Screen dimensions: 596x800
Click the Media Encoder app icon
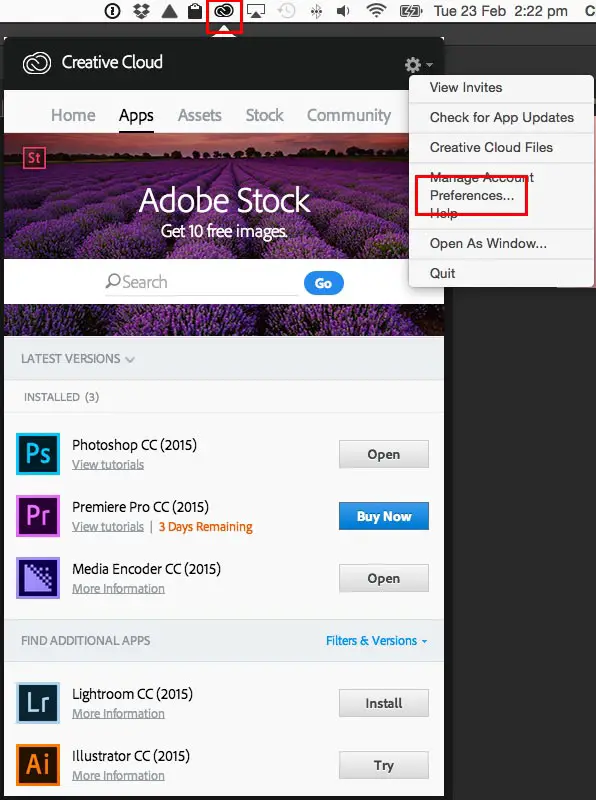tap(38, 578)
